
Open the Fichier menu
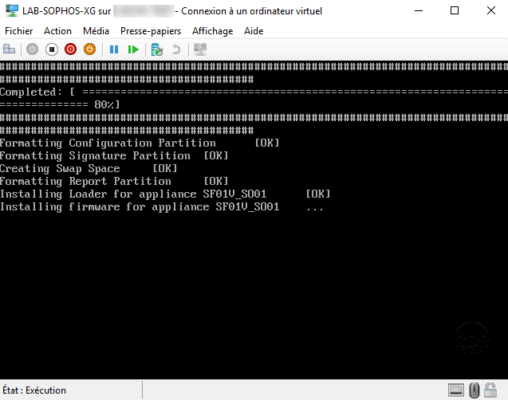tap(19, 31)
